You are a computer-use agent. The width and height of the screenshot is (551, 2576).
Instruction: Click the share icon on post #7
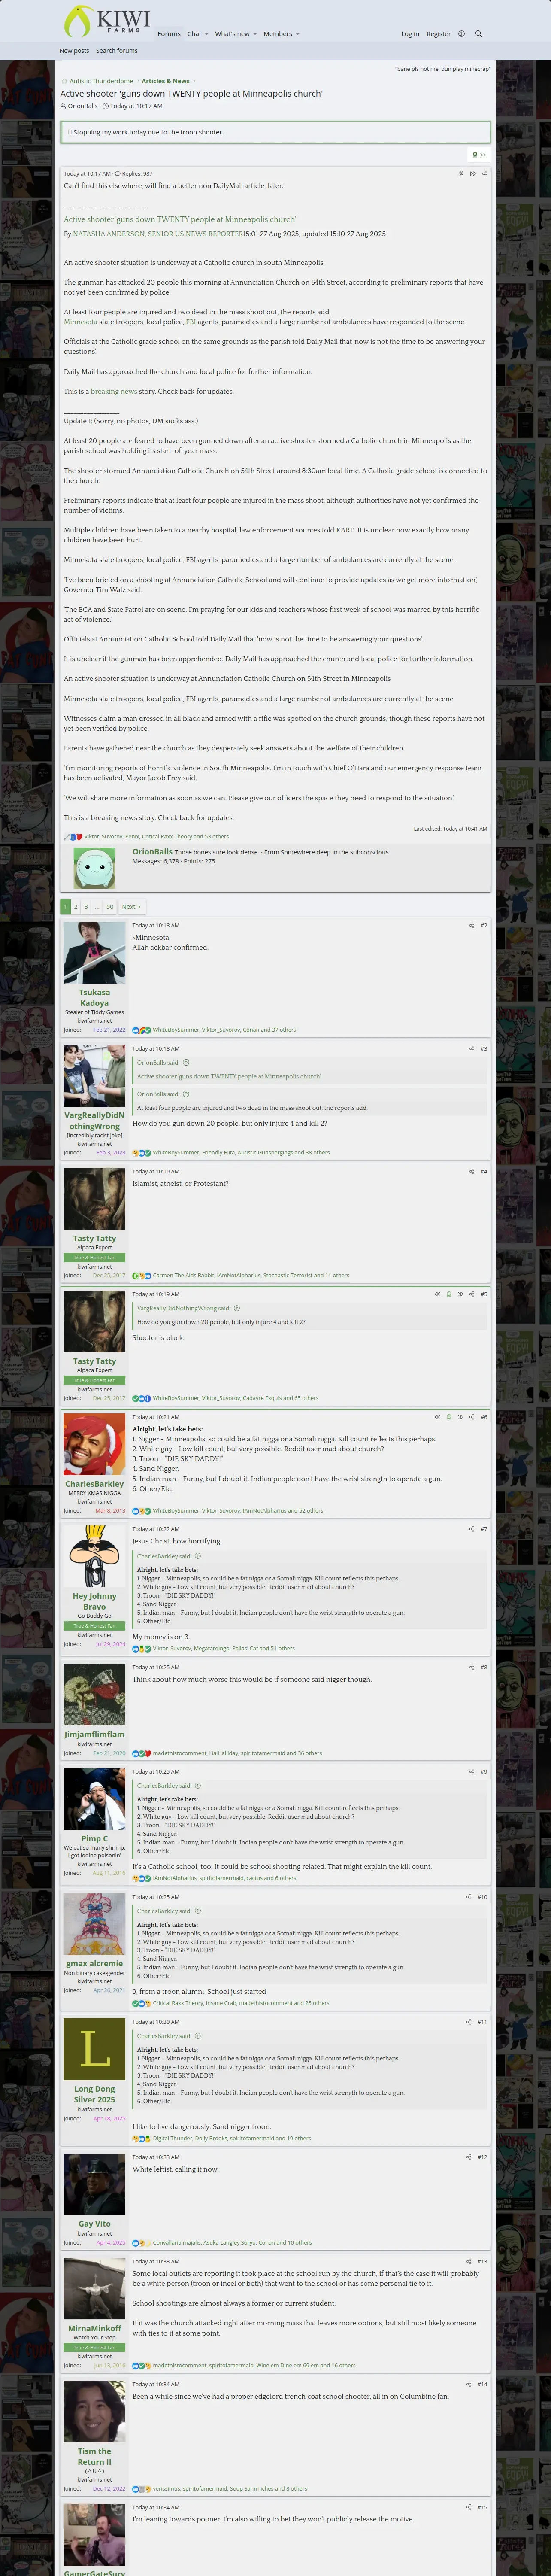471,1529
